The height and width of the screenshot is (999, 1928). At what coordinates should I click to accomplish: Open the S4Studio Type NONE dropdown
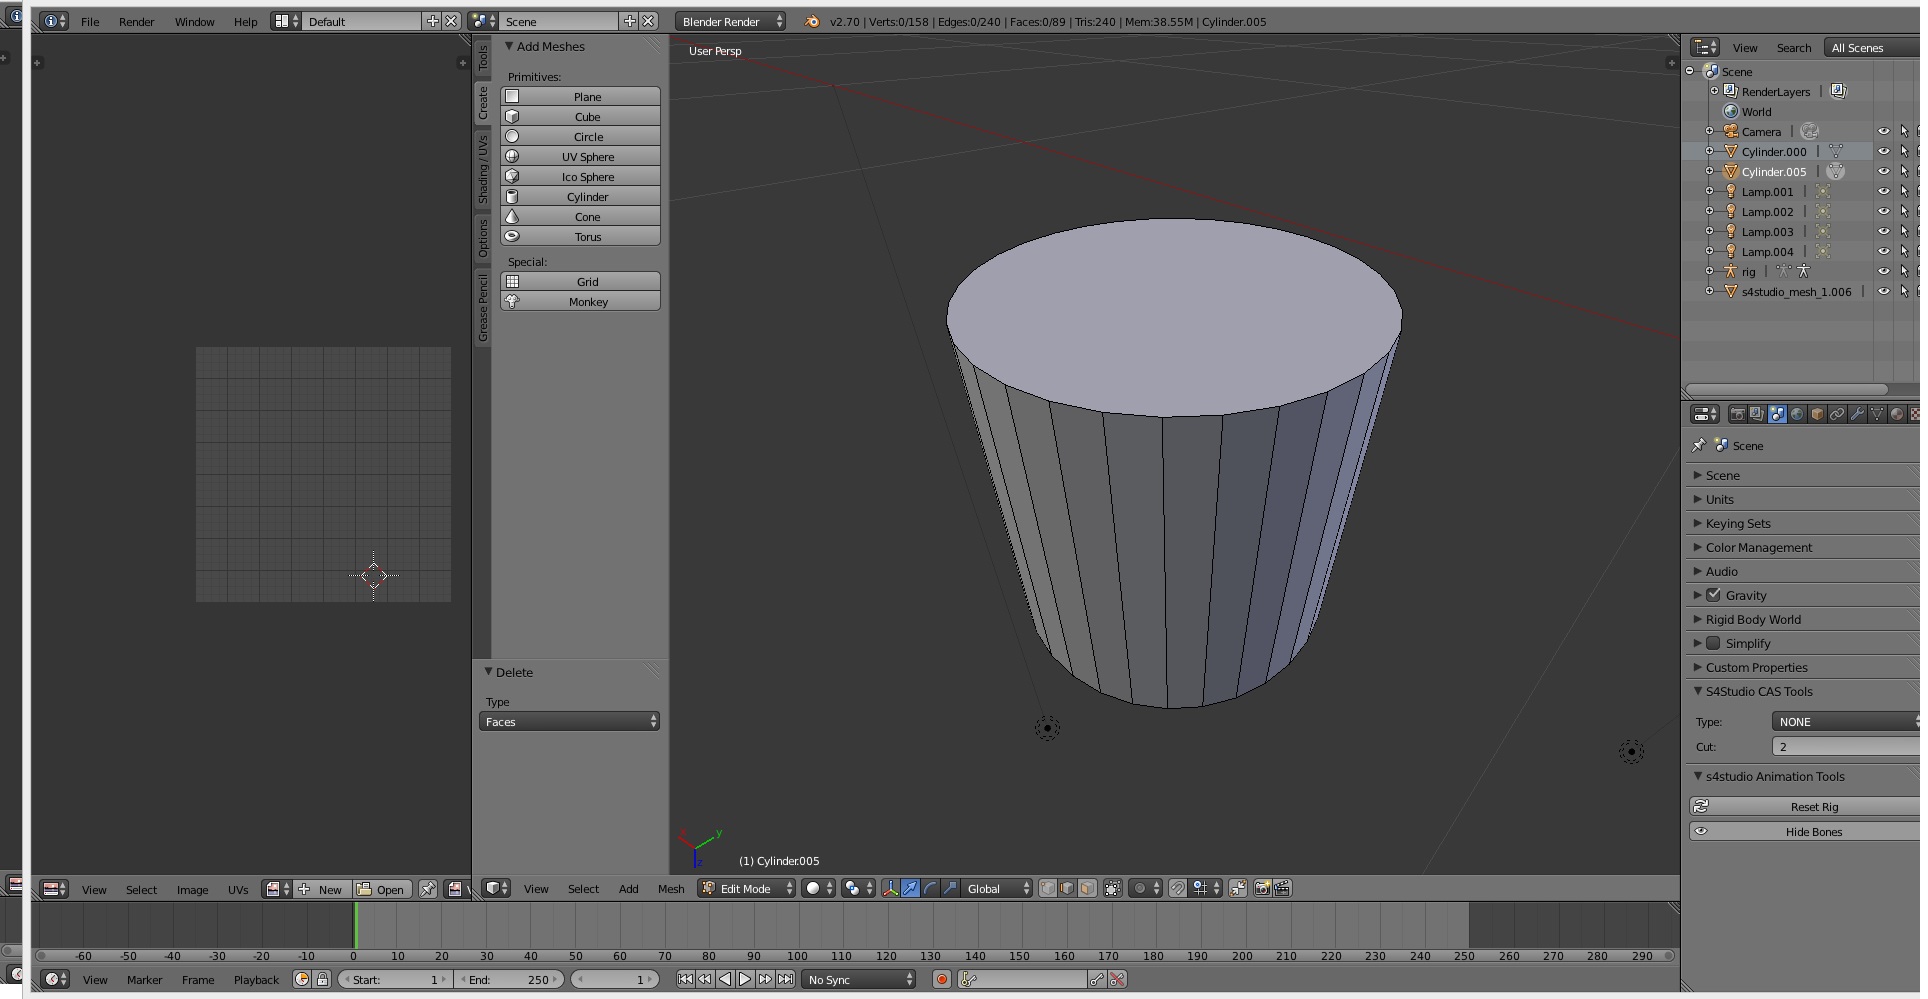(1845, 722)
